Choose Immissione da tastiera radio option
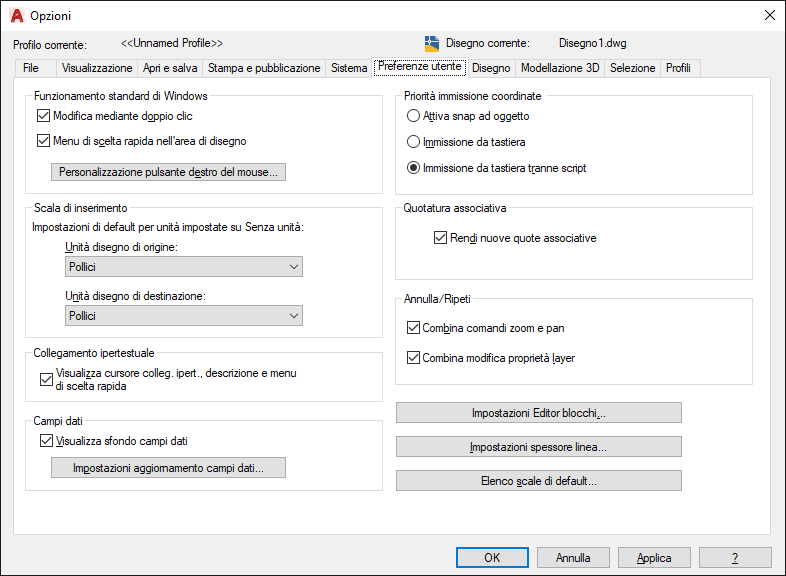The width and height of the screenshot is (786, 576). (414, 142)
